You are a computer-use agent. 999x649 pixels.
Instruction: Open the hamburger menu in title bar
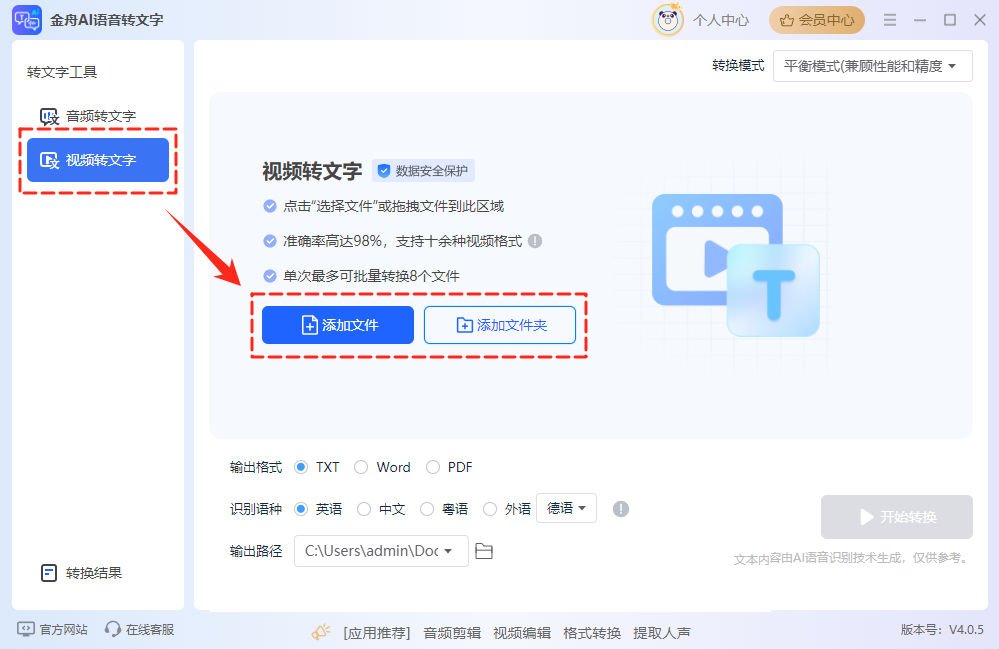tap(889, 20)
